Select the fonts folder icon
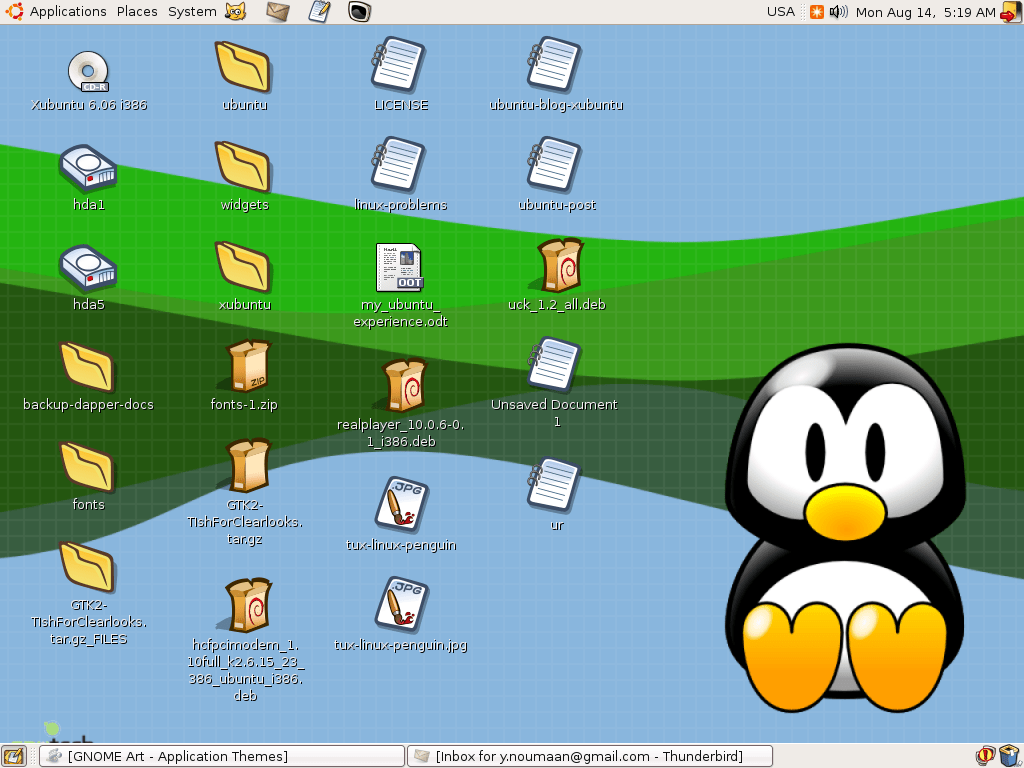Screen dimensions: 1024x768 click(88, 466)
